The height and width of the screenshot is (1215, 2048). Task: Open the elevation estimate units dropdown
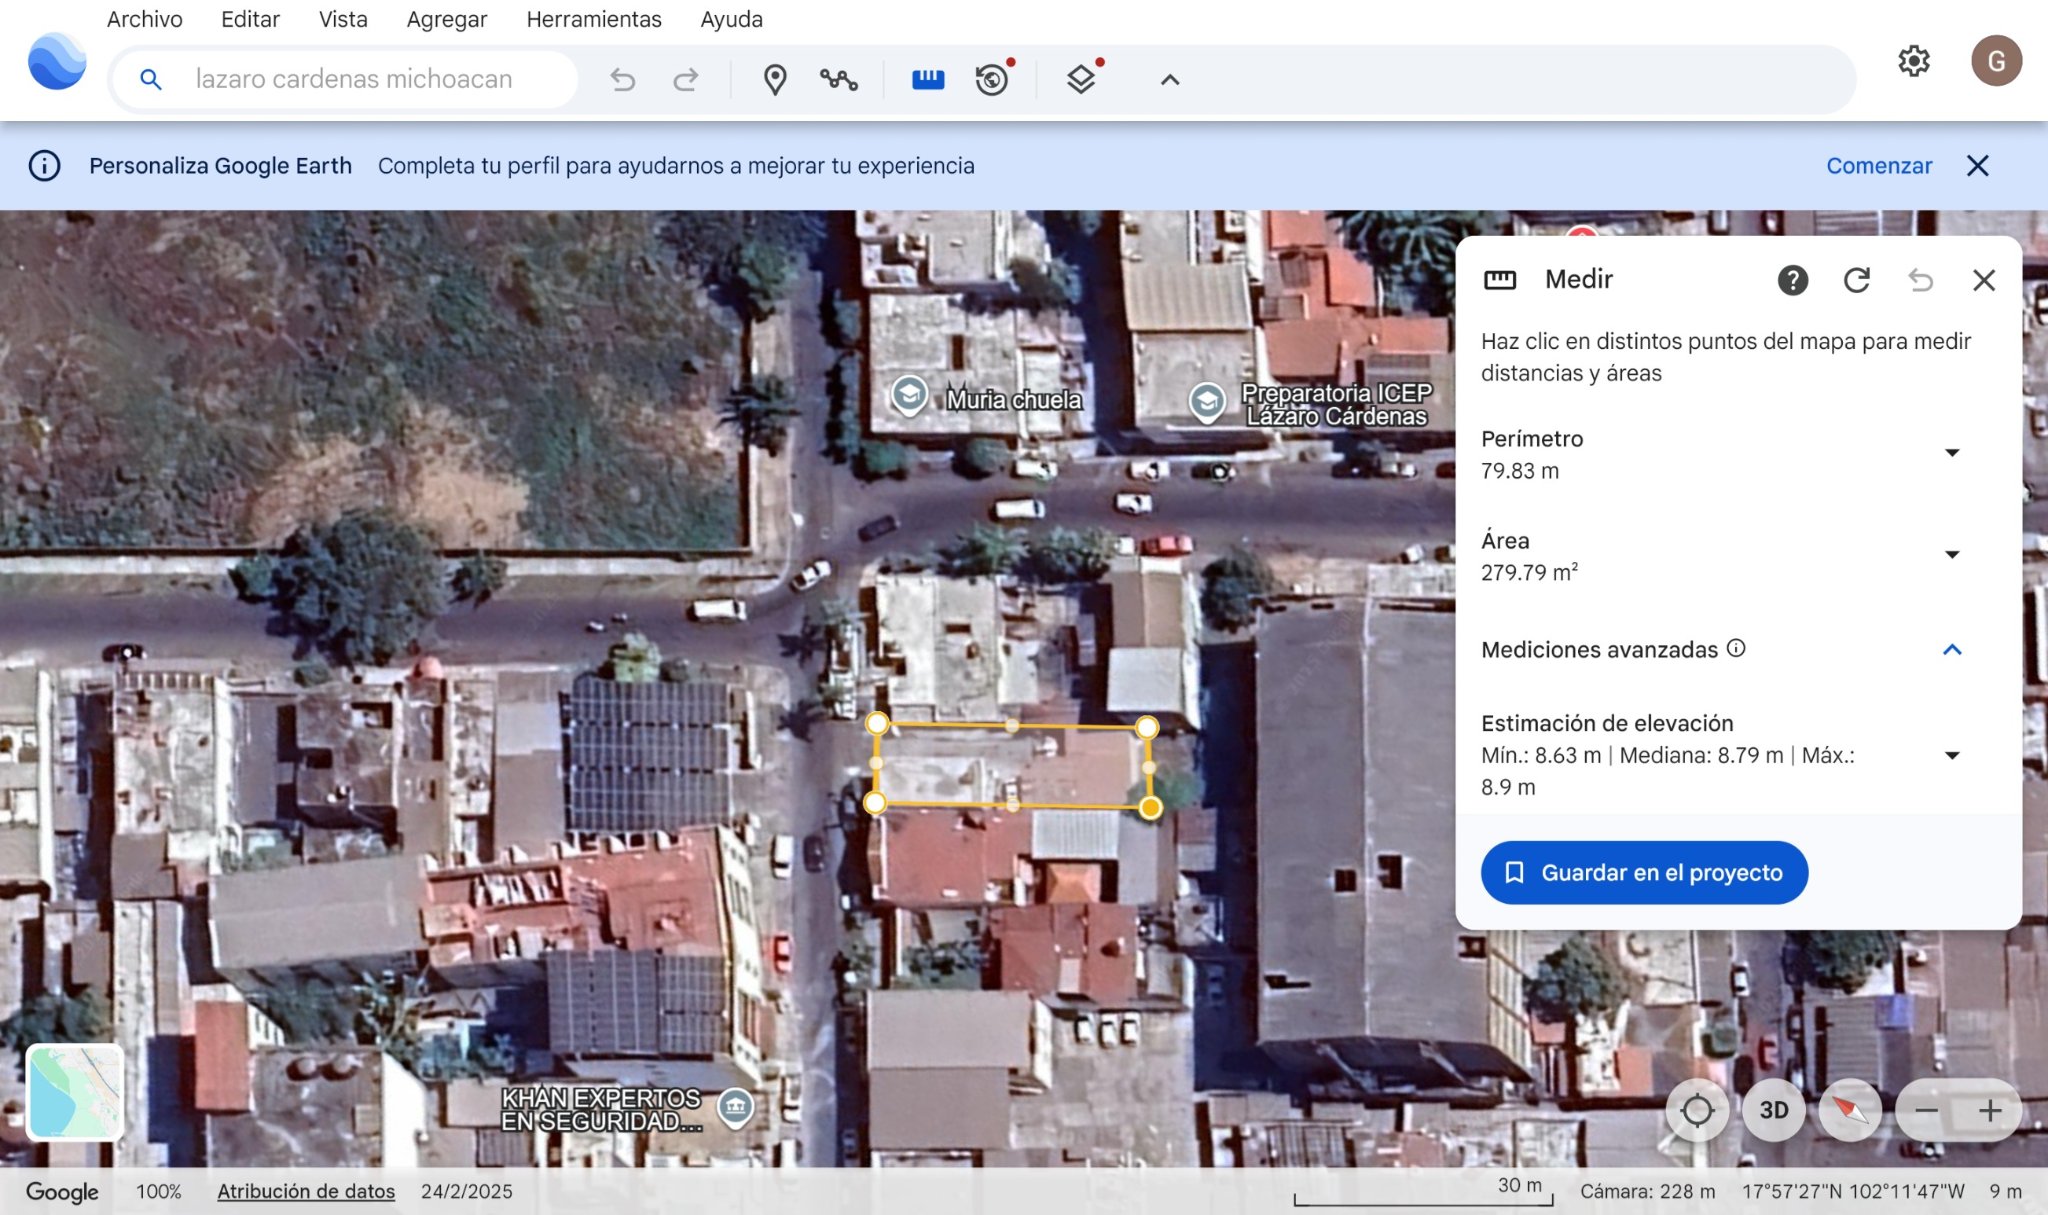1952,756
